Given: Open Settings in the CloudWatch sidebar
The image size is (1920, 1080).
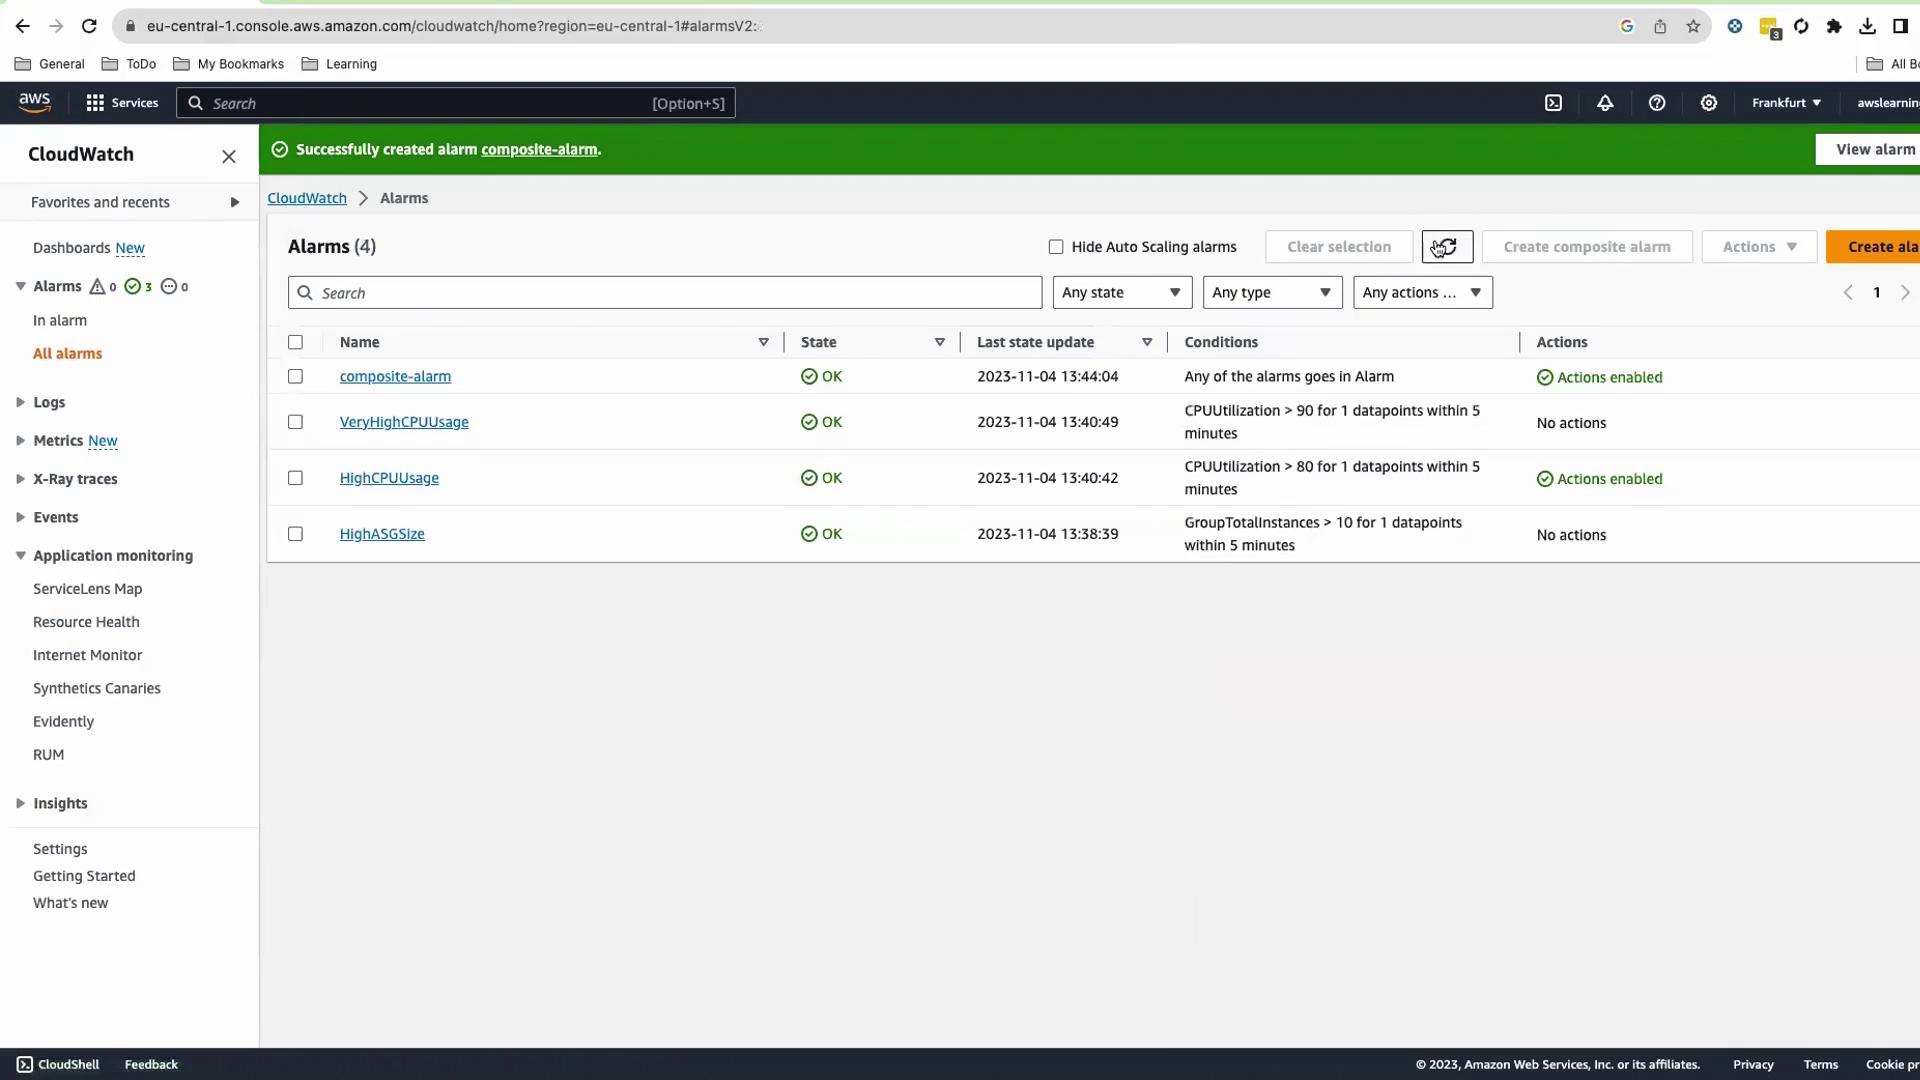Looking at the screenshot, I should click(x=60, y=849).
